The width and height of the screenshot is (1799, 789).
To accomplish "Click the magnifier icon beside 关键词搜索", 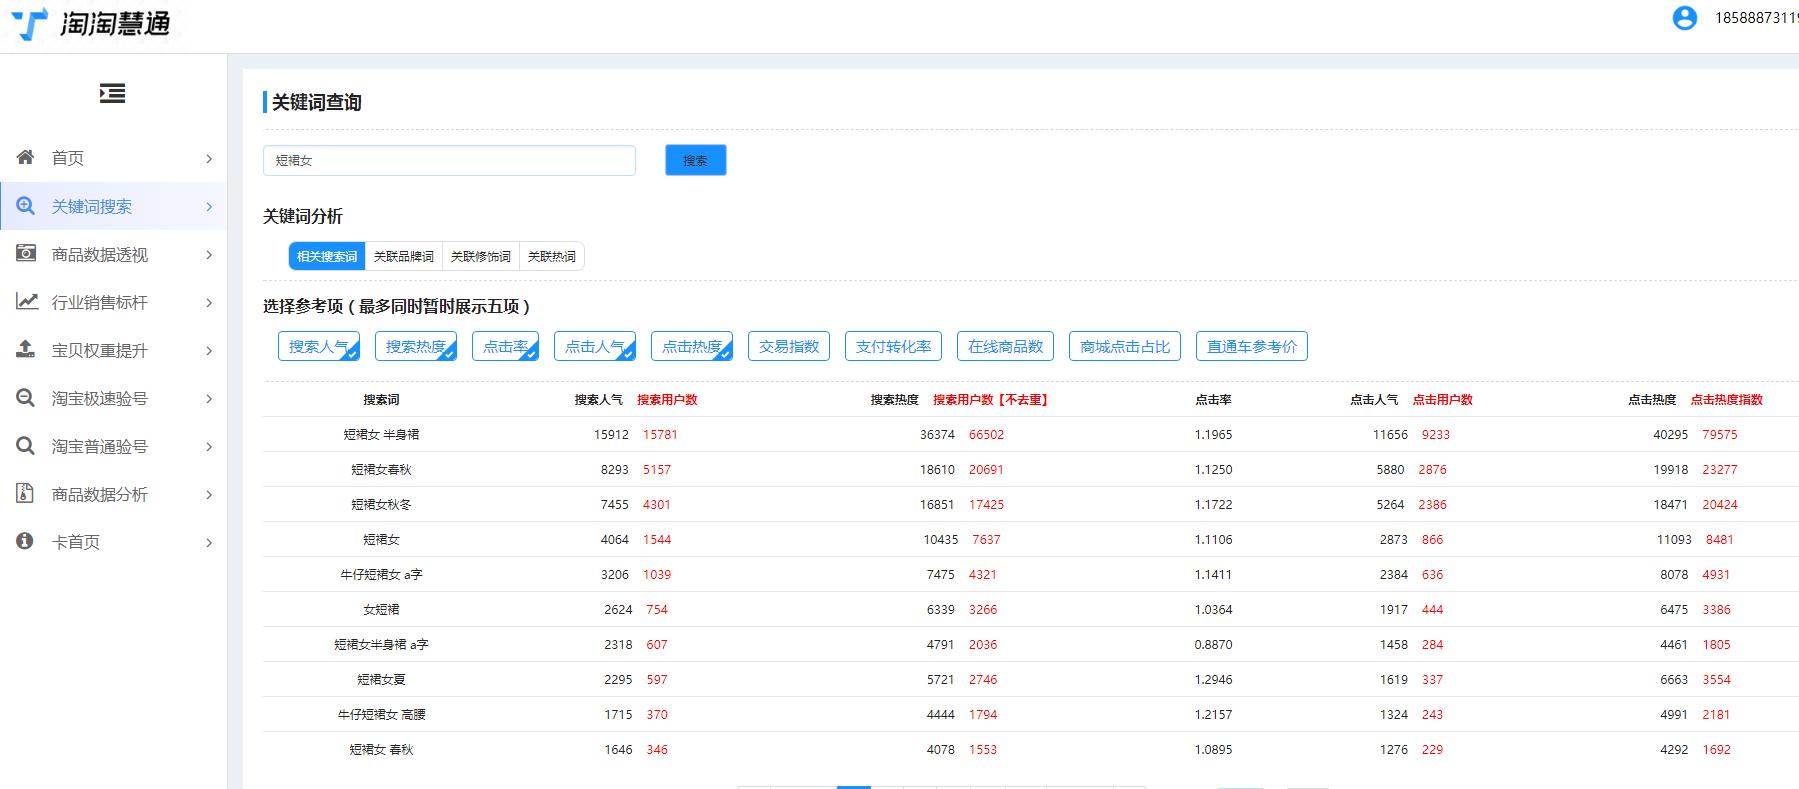I will point(26,206).
